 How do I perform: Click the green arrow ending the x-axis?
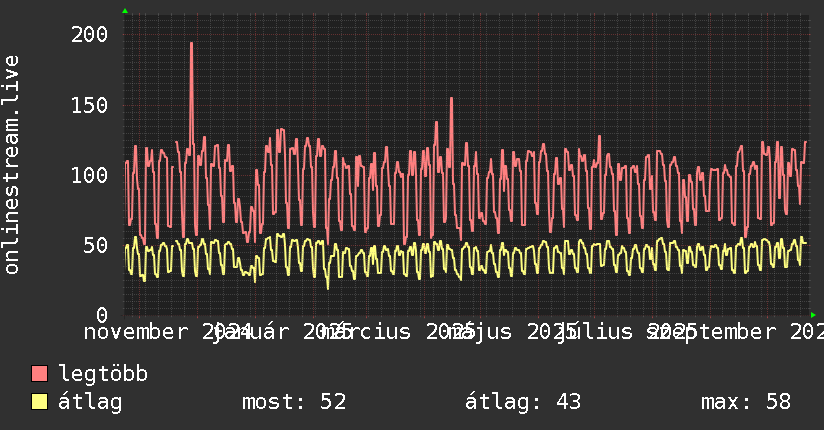click(x=813, y=315)
